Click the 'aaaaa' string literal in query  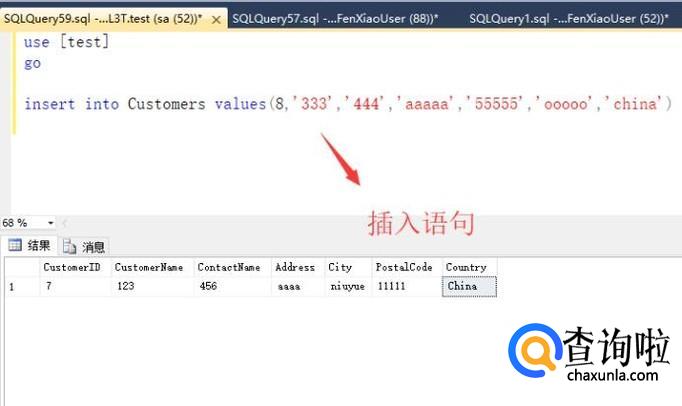426,104
